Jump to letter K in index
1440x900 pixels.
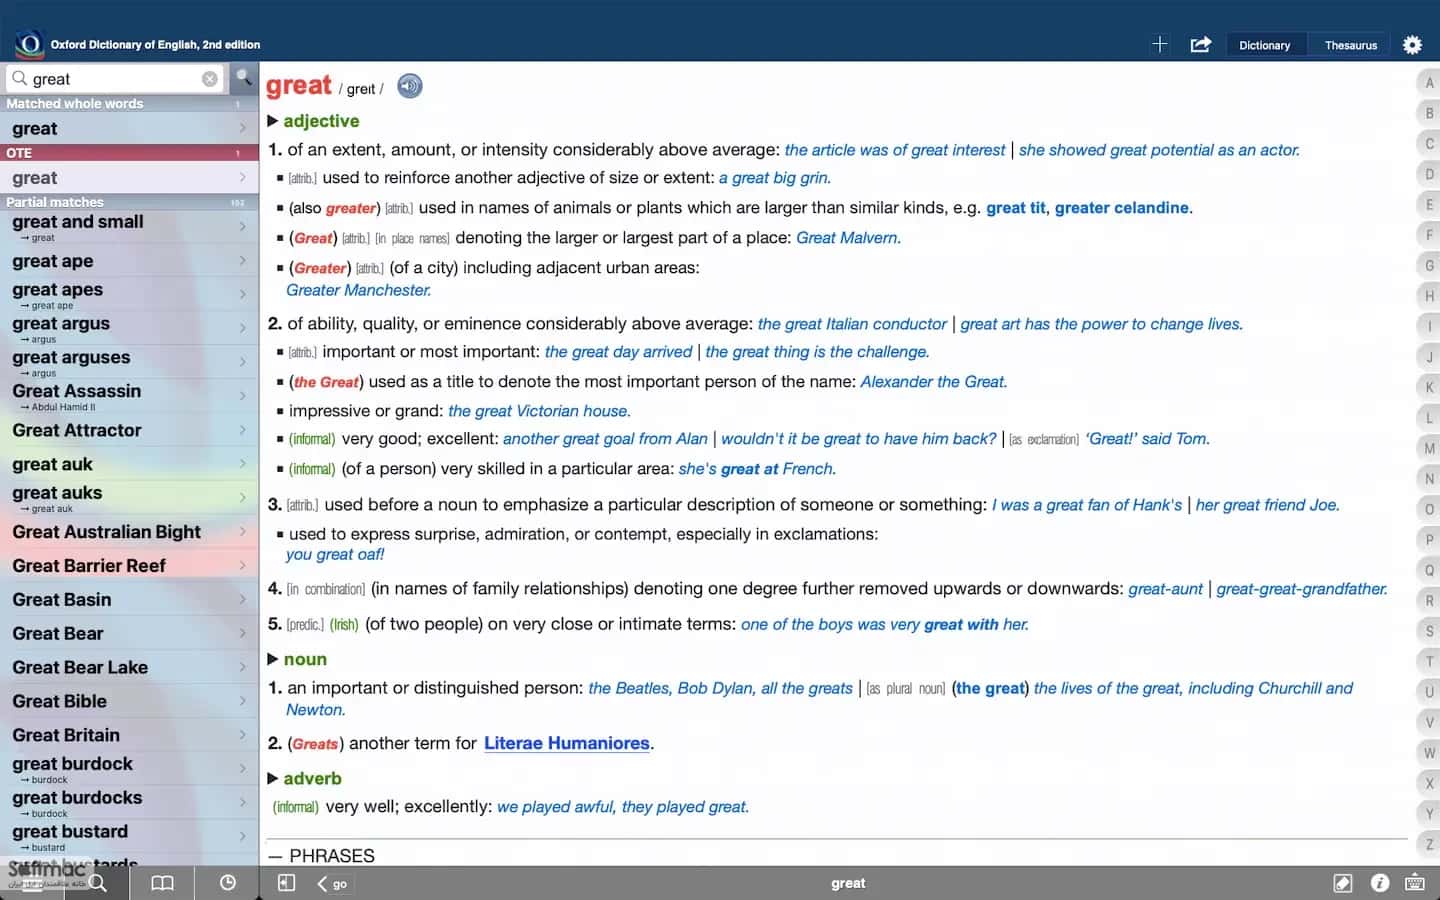pyautogui.click(x=1429, y=387)
